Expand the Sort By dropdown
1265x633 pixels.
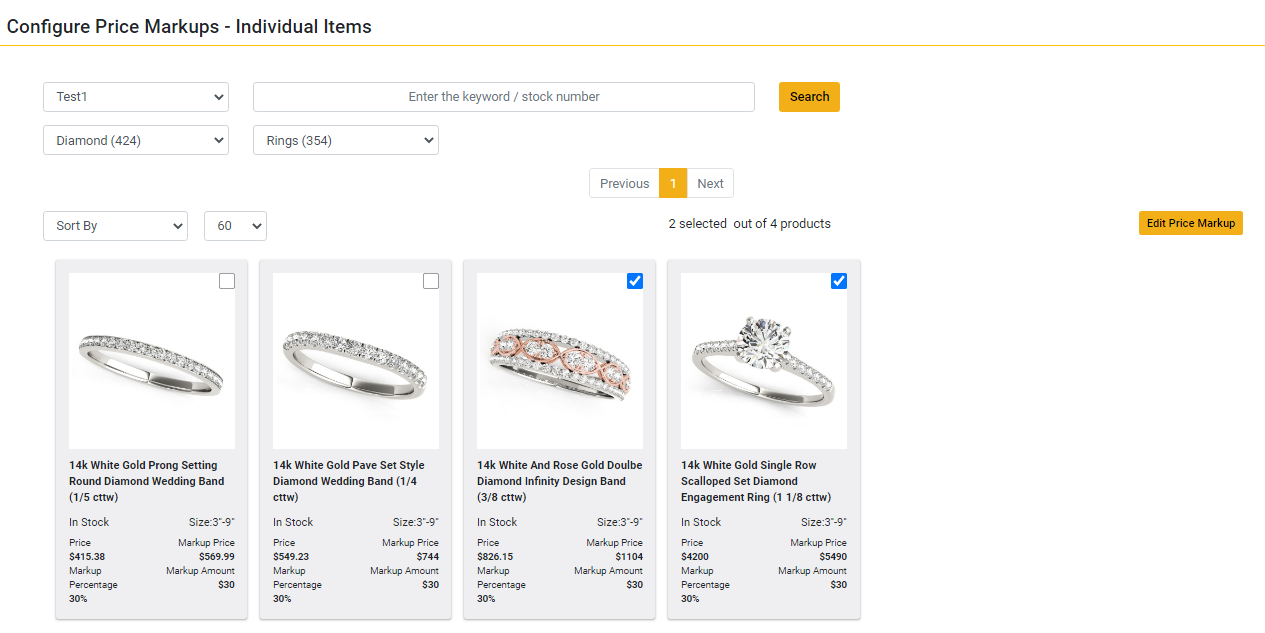(x=114, y=225)
